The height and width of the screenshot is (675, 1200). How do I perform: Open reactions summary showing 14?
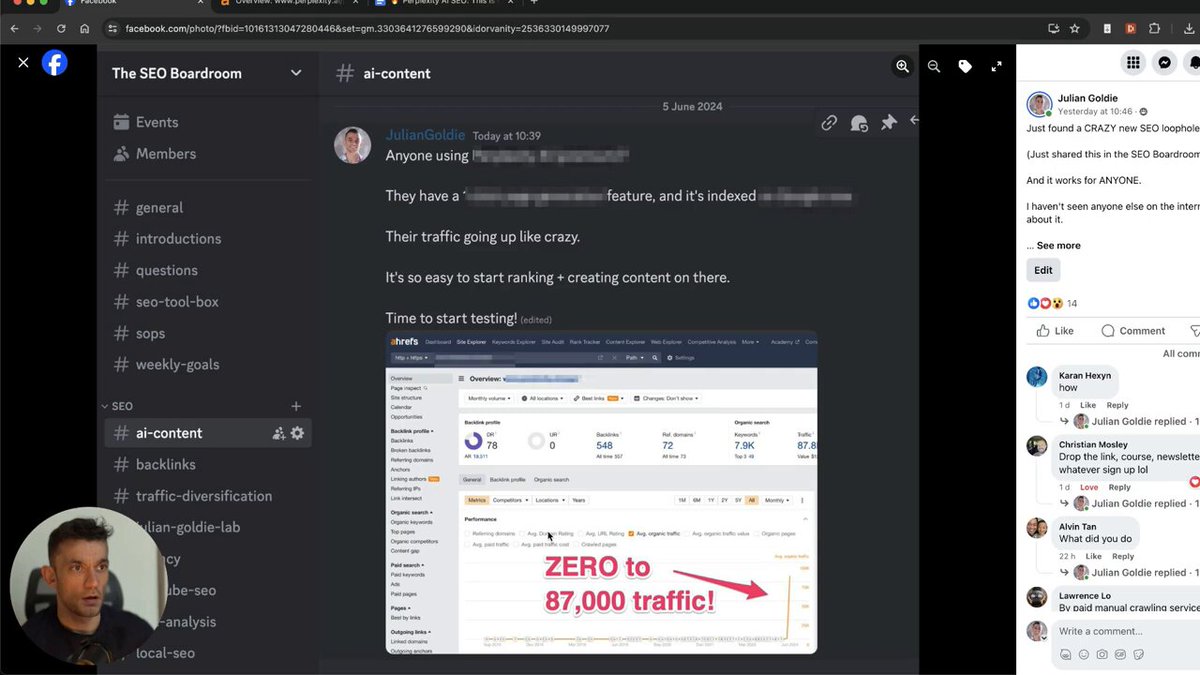coord(1052,303)
